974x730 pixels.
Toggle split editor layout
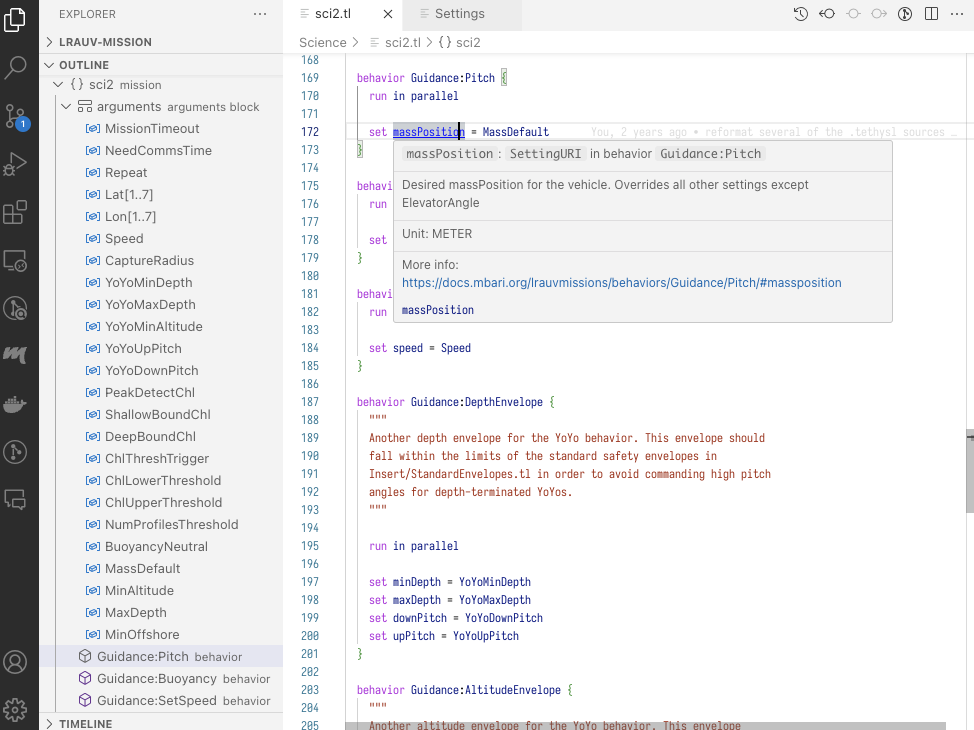[x=931, y=14]
